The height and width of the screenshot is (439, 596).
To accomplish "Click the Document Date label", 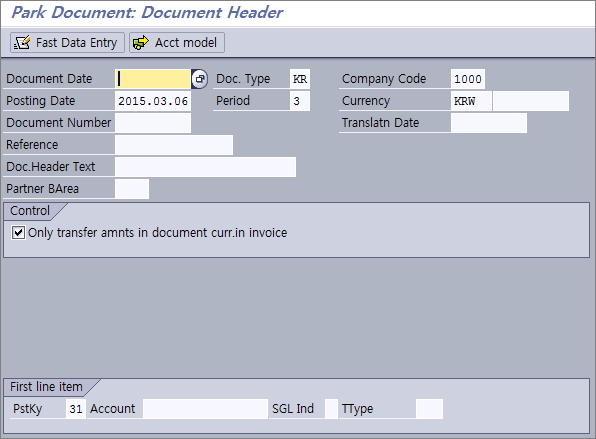I will [49, 79].
